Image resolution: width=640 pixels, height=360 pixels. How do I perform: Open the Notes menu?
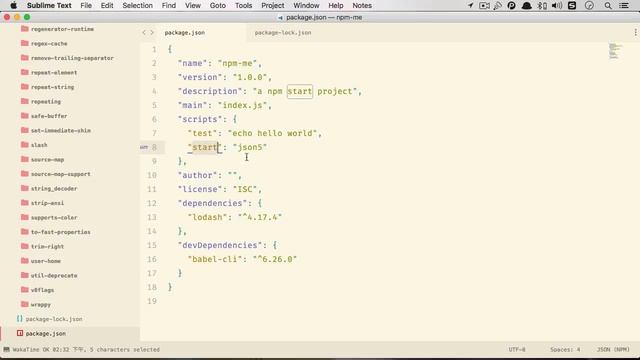click(362, 5)
